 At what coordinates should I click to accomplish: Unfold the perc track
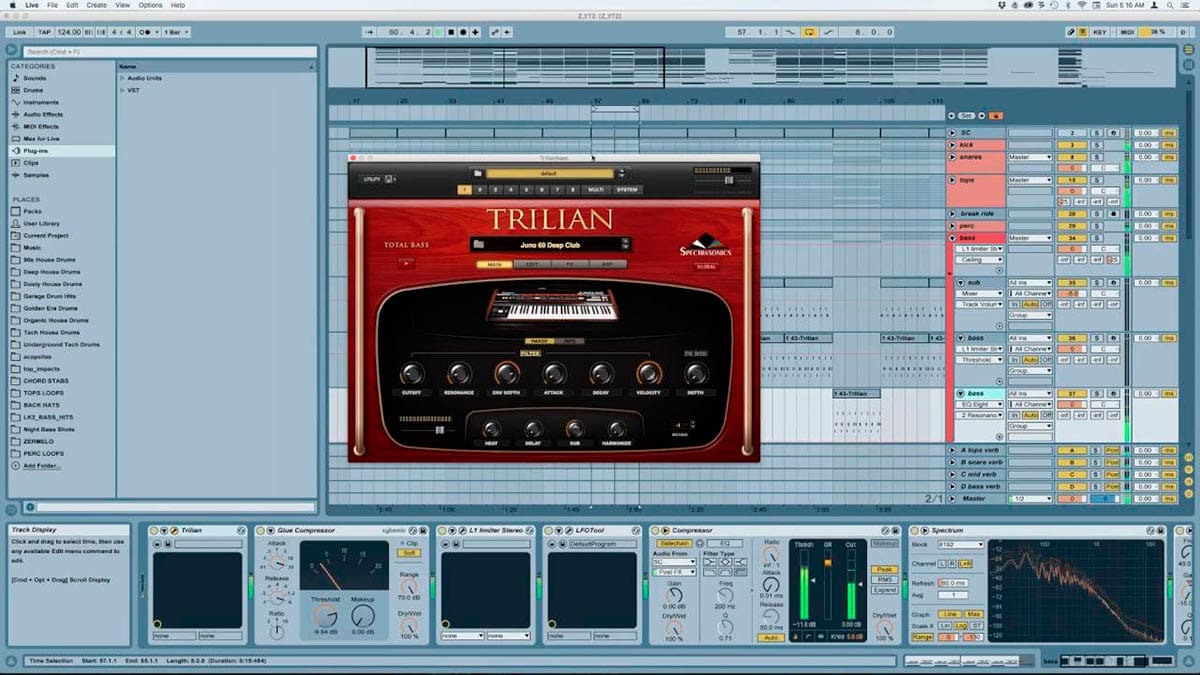(952, 226)
